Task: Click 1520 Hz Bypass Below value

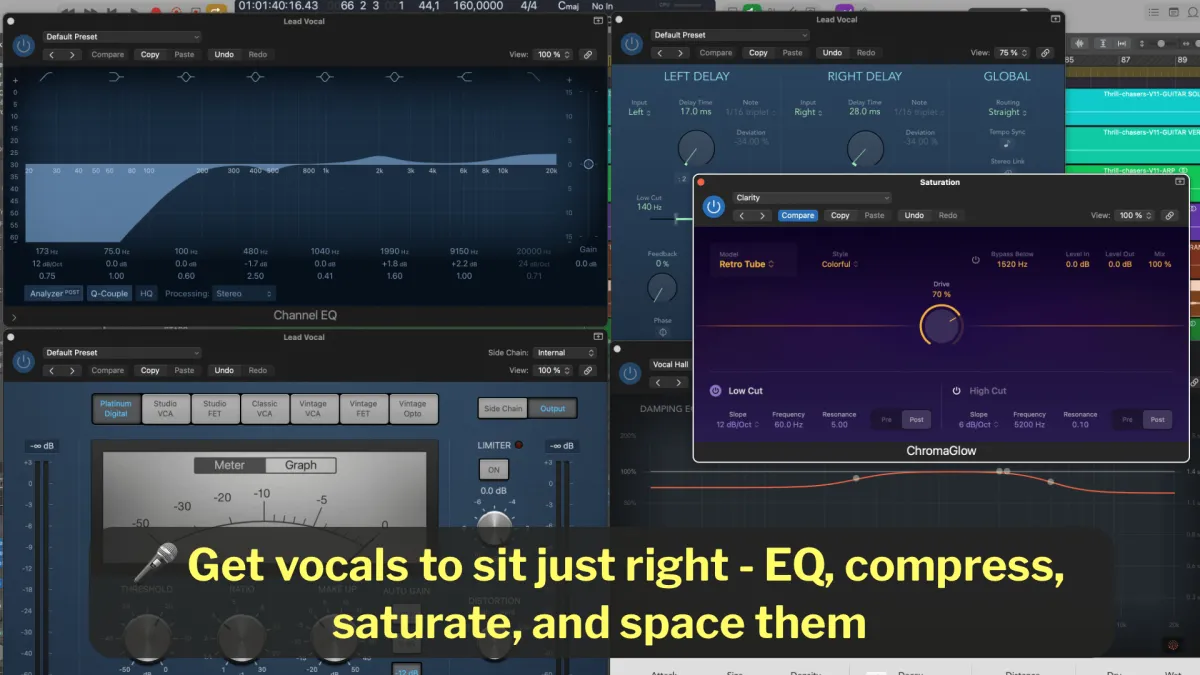Action: pyautogui.click(x=1012, y=264)
